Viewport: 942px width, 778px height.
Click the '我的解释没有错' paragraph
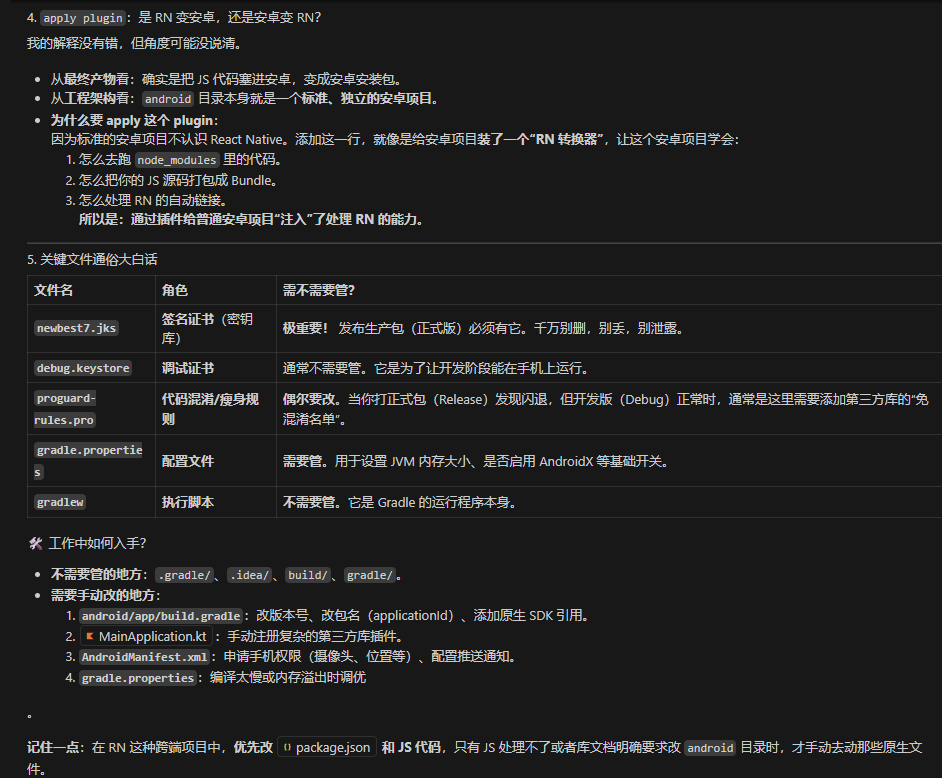(135, 43)
